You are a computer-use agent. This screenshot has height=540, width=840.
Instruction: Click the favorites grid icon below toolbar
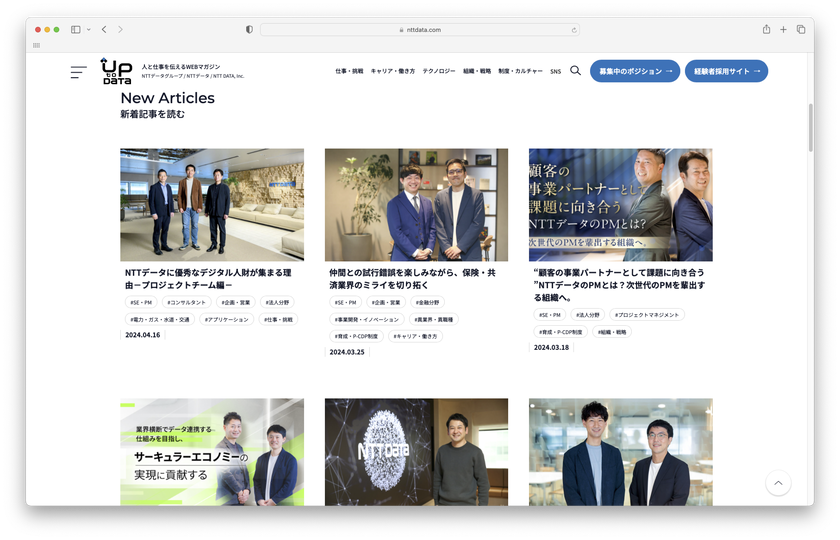[x=36, y=45]
